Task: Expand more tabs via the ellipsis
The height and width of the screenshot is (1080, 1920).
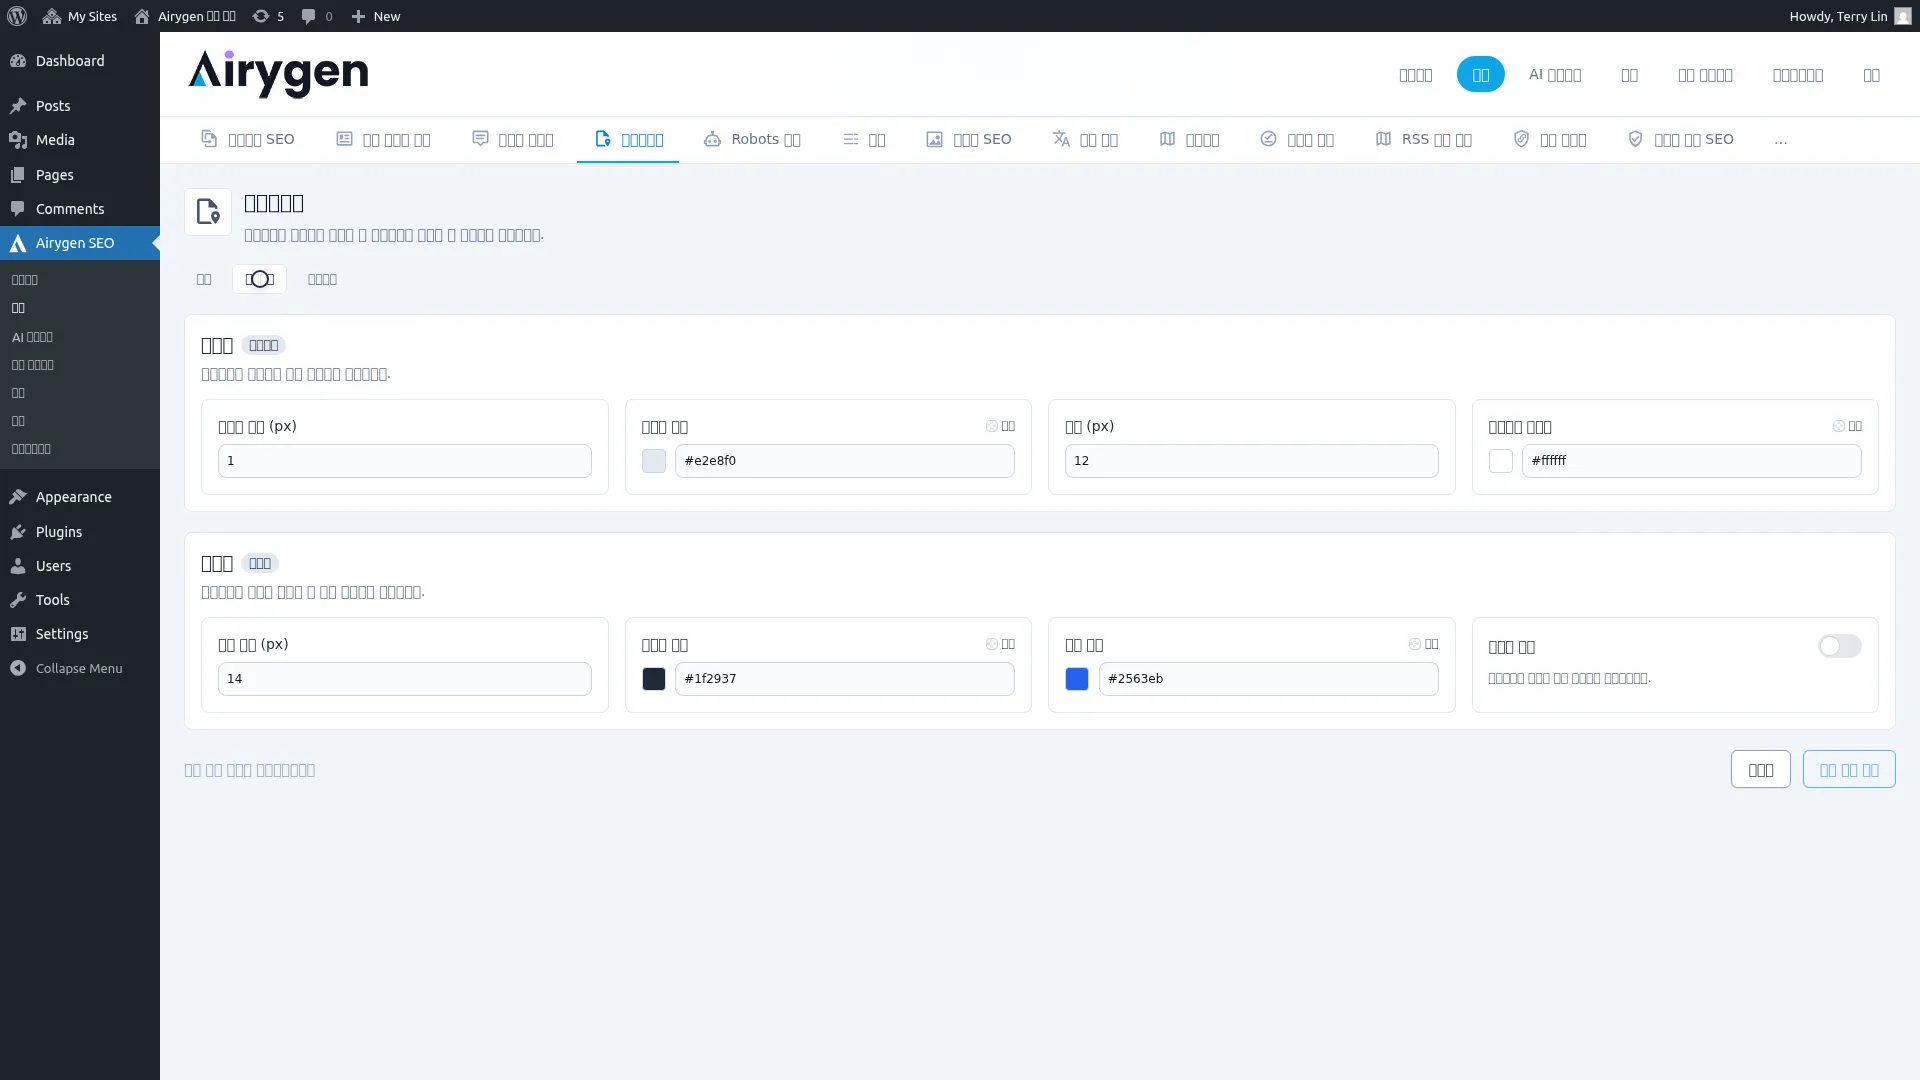Action: point(1780,140)
